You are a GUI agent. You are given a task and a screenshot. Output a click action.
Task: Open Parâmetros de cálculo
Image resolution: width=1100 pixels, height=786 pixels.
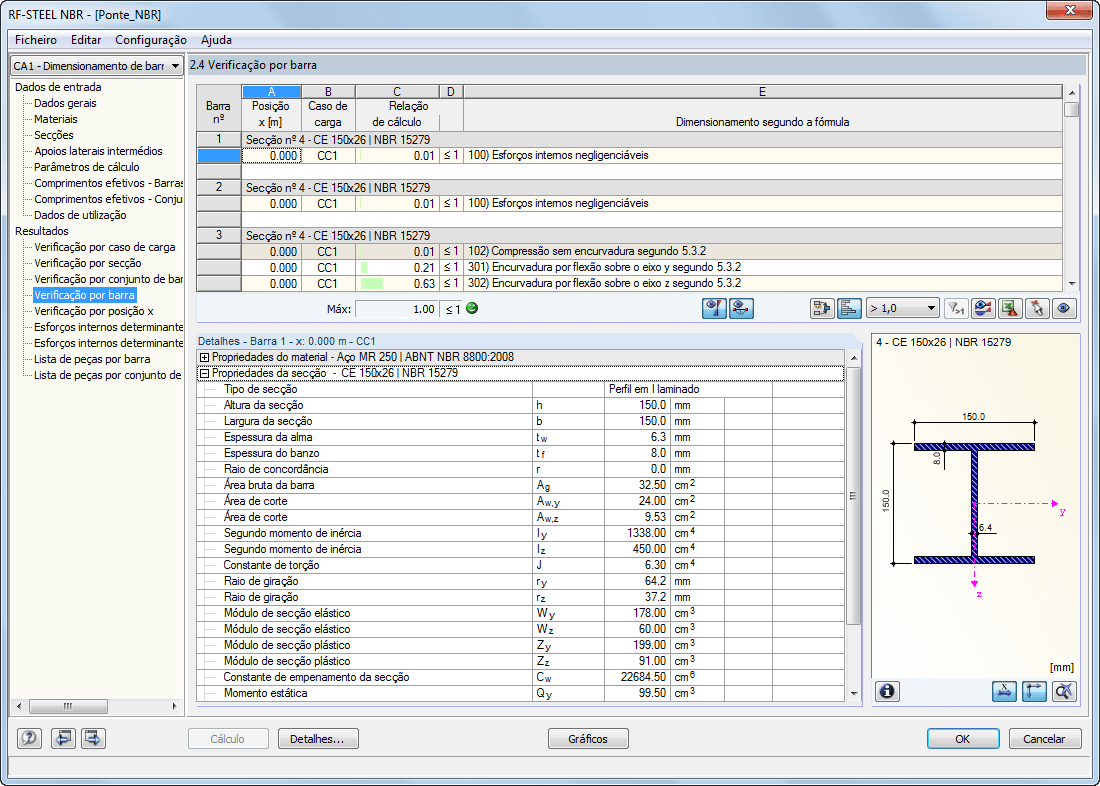point(86,167)
